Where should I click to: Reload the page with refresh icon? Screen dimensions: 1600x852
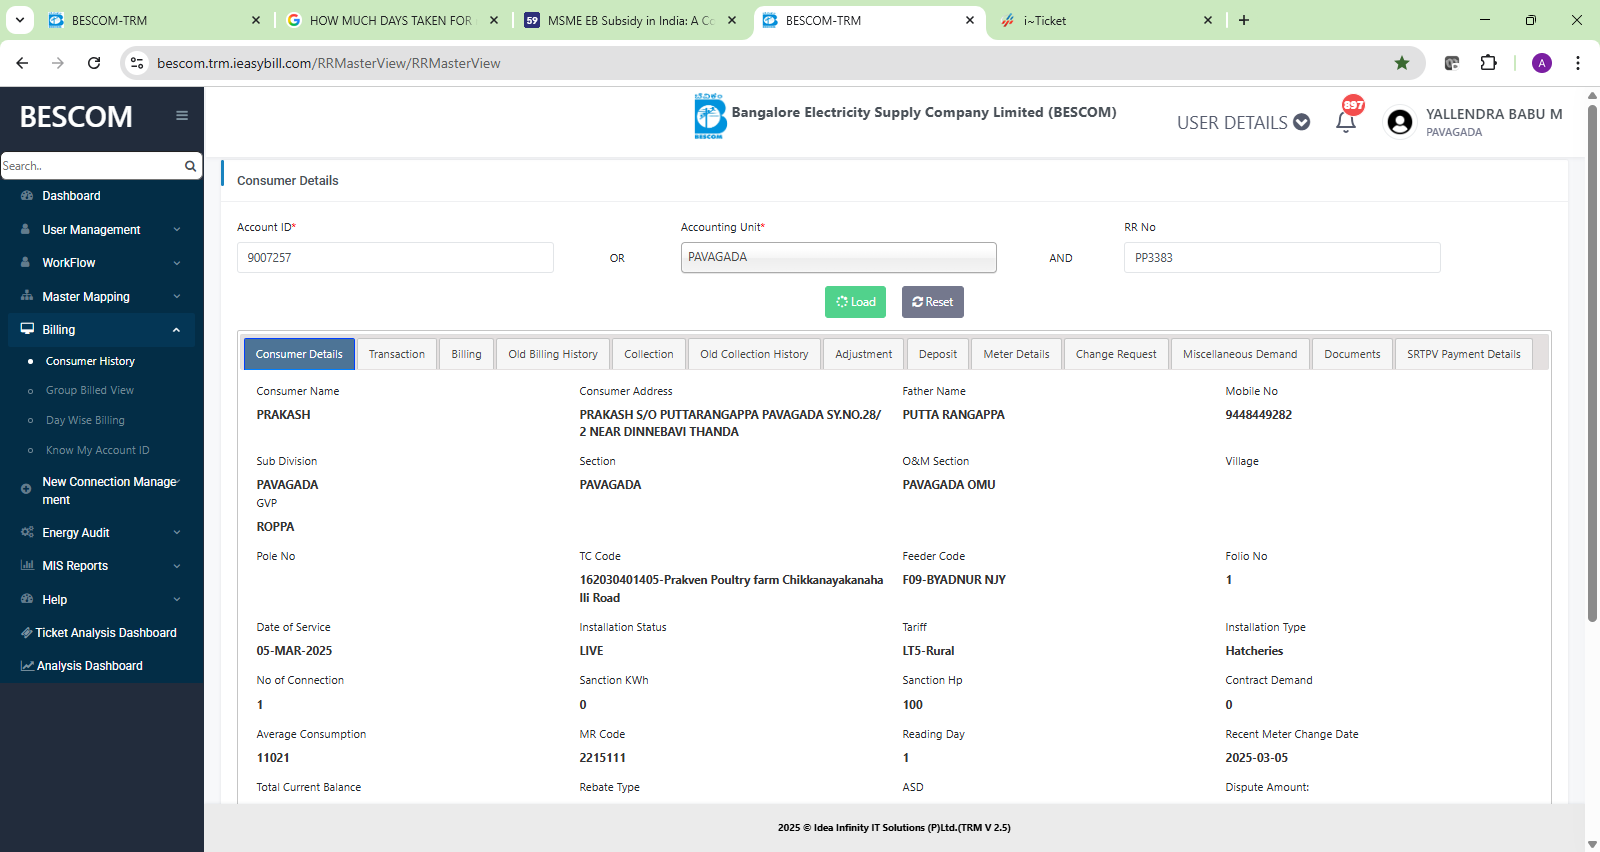[x=94, y=63]
